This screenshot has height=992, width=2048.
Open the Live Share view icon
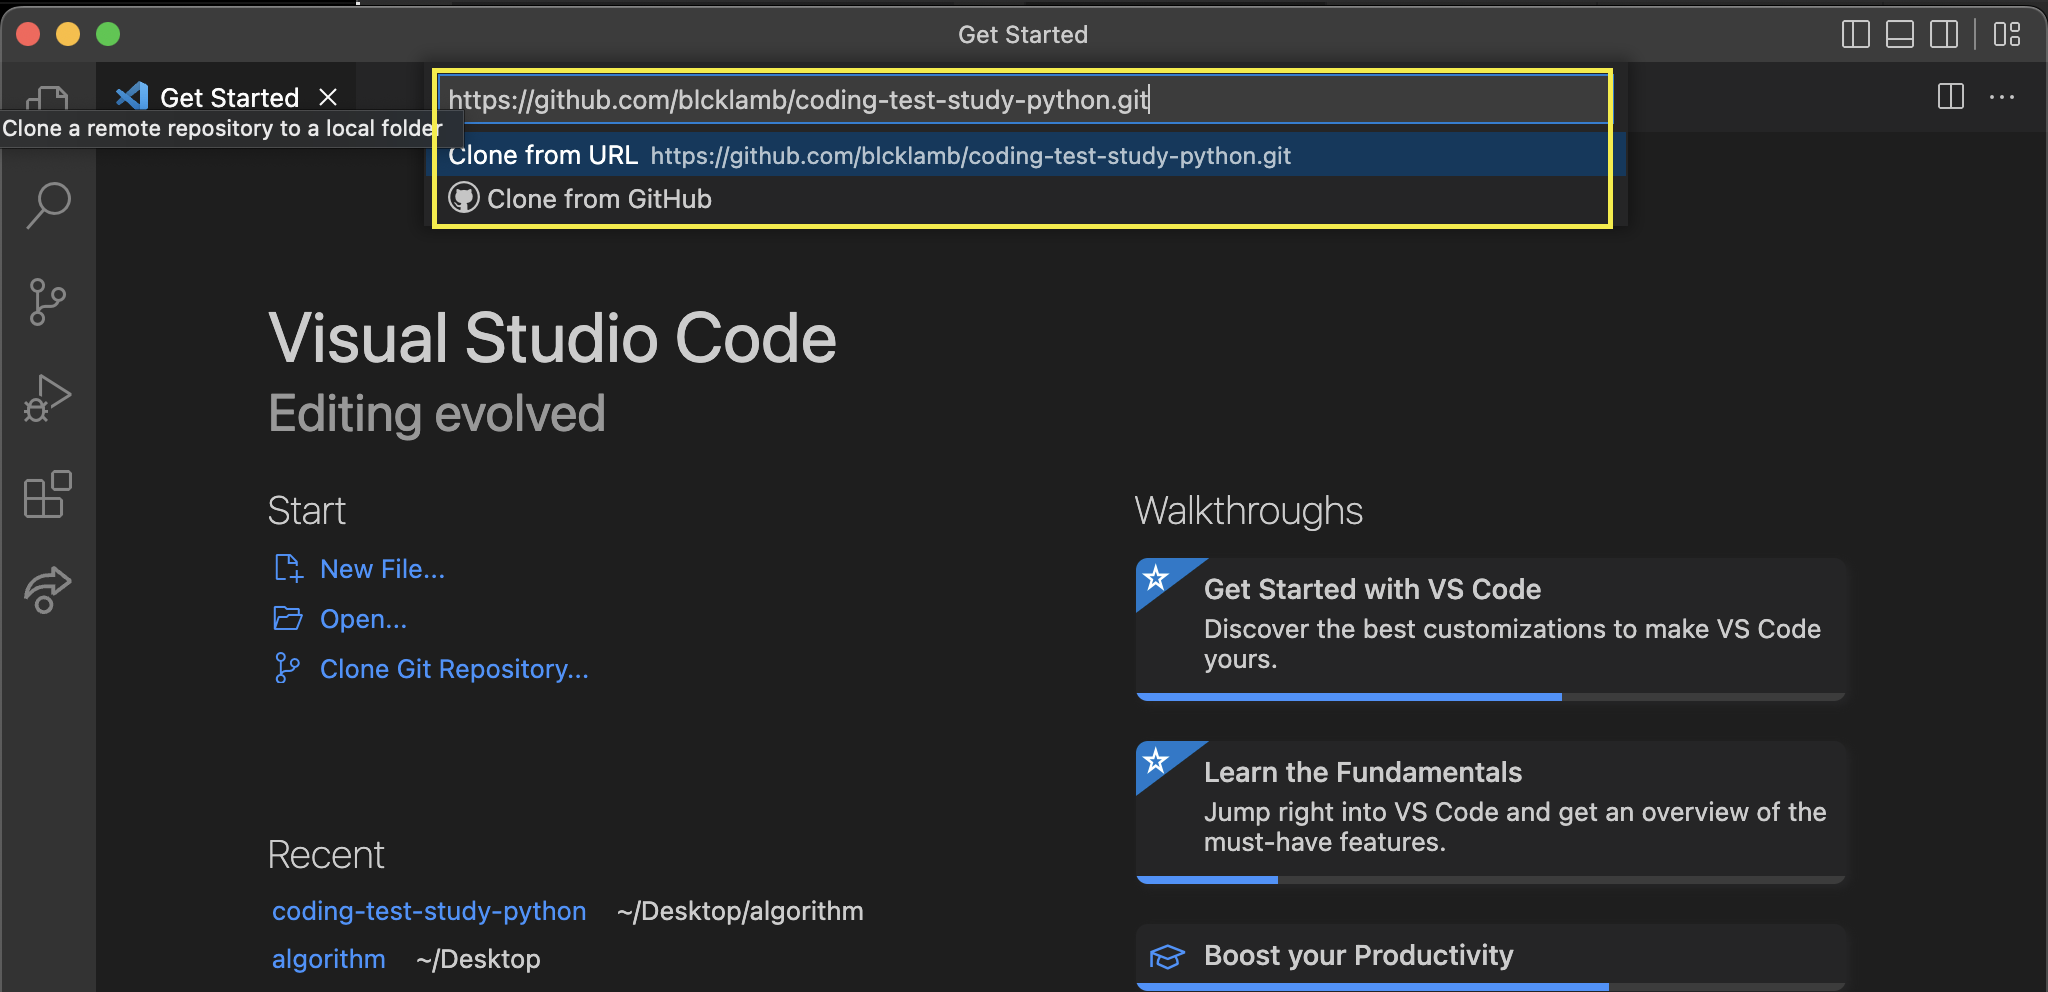pos(48,590)
